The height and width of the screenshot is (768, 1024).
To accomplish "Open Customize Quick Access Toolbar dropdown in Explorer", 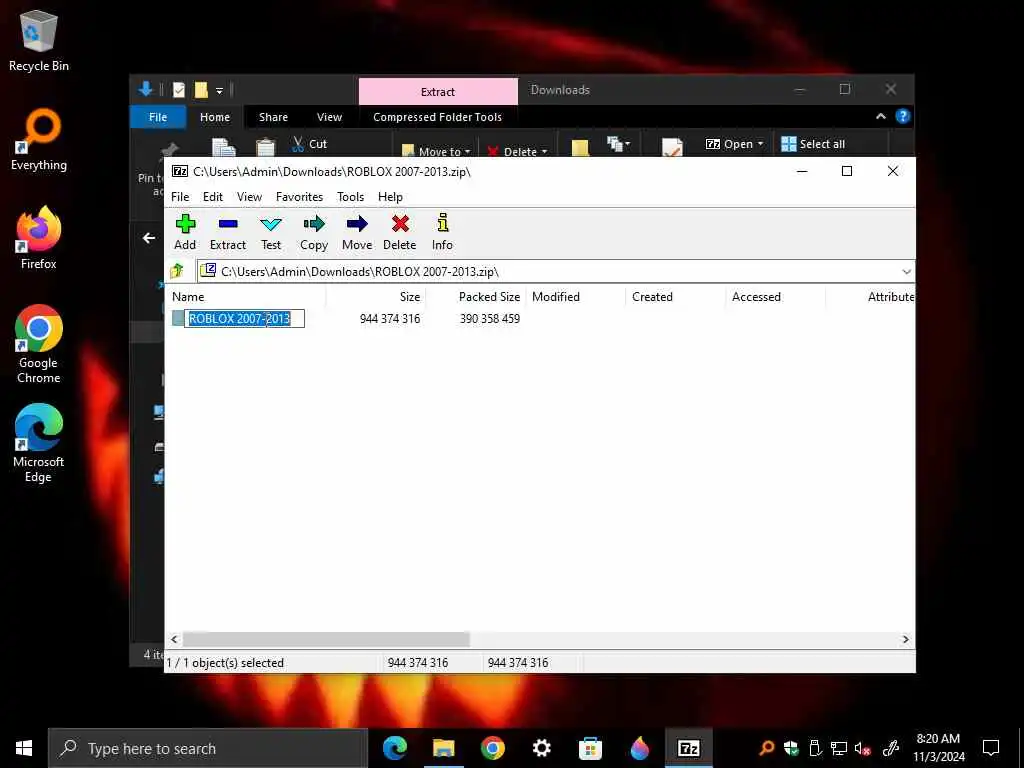I will coord(219,90).
